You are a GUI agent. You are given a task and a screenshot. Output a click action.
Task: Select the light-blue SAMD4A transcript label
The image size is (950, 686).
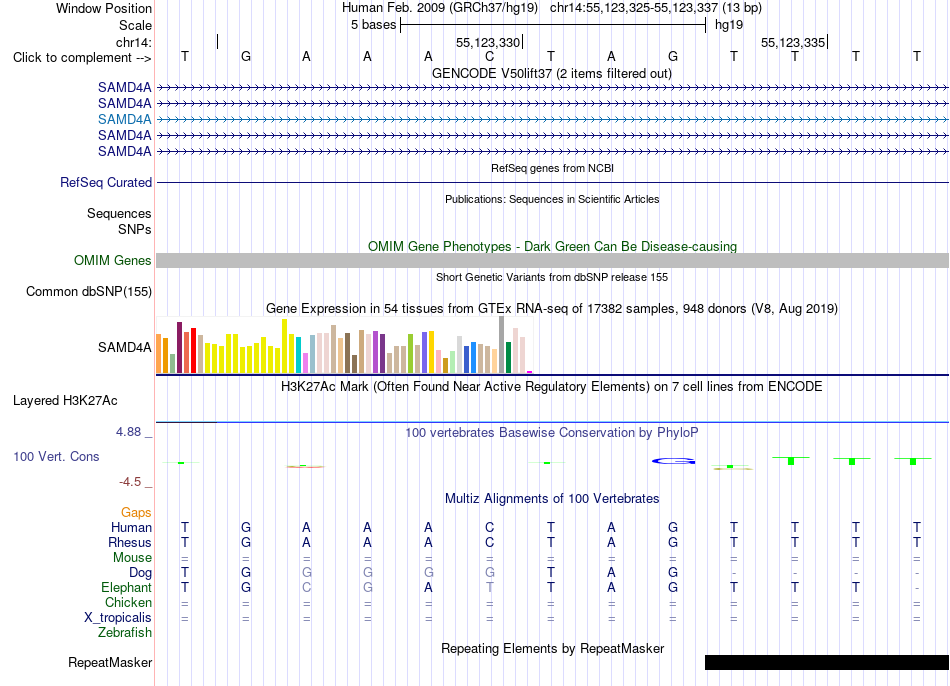(124, 119)
